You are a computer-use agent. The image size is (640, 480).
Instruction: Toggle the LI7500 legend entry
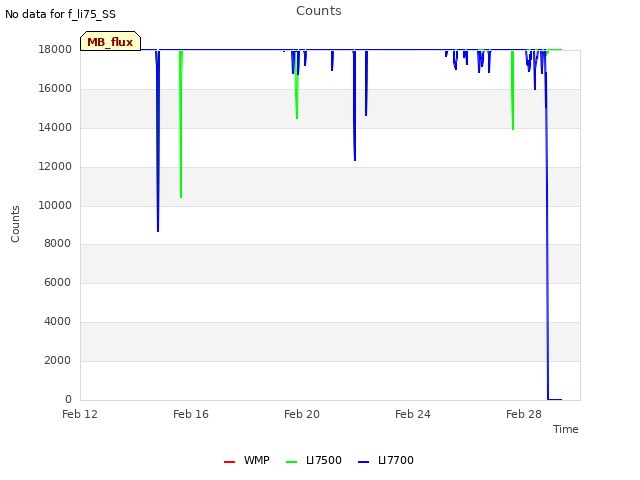[314, 460]
